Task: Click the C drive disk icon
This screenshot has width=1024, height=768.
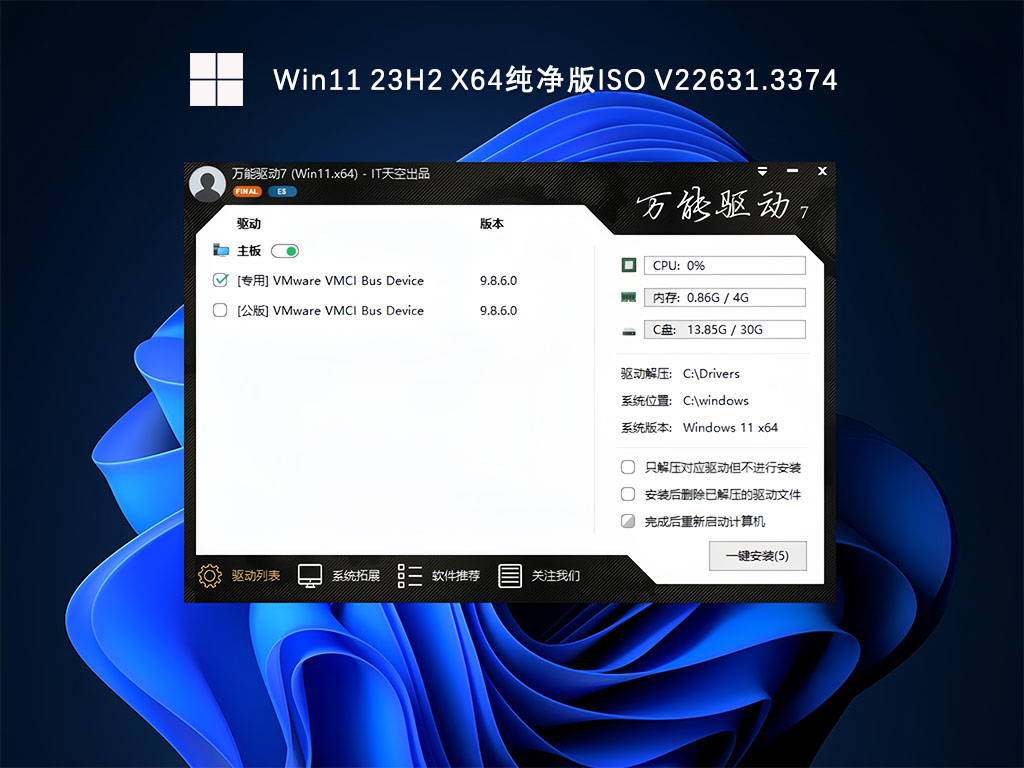Action: coord(629,330)
